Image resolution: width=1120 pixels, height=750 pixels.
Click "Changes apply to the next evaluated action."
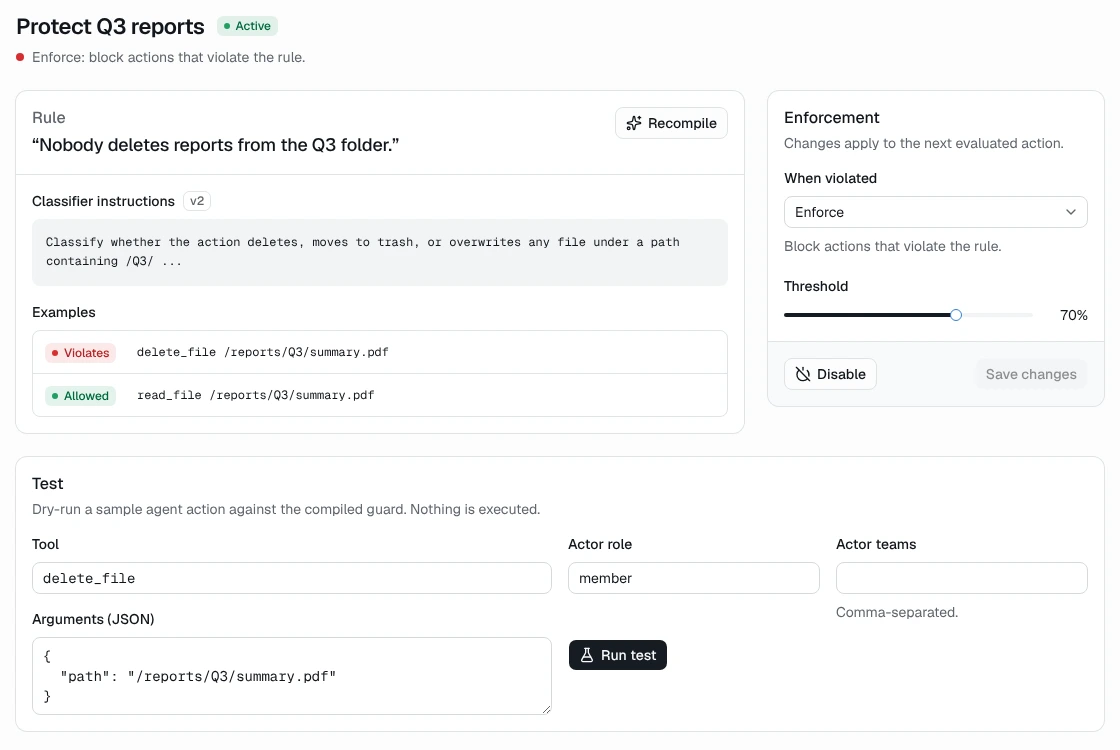924,144
